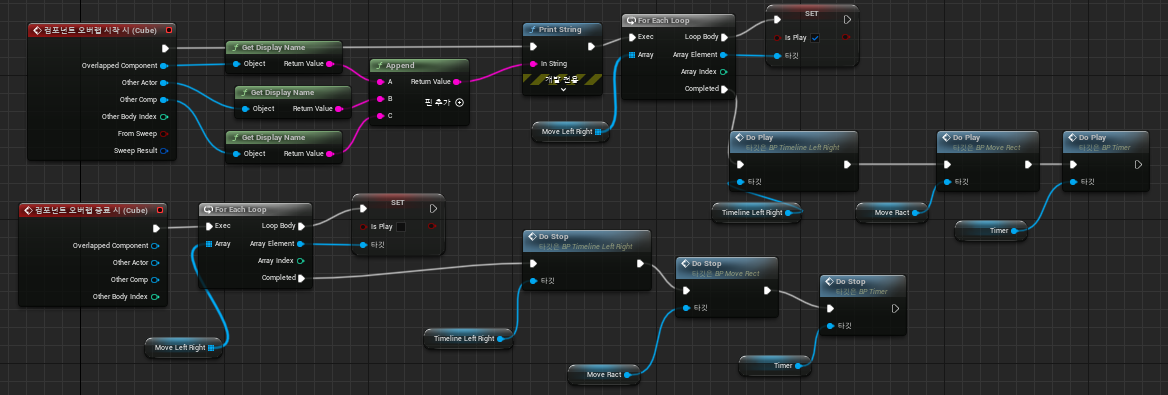
Task: Click the C input pin on the Append node
Action: [x=380, y=116]
